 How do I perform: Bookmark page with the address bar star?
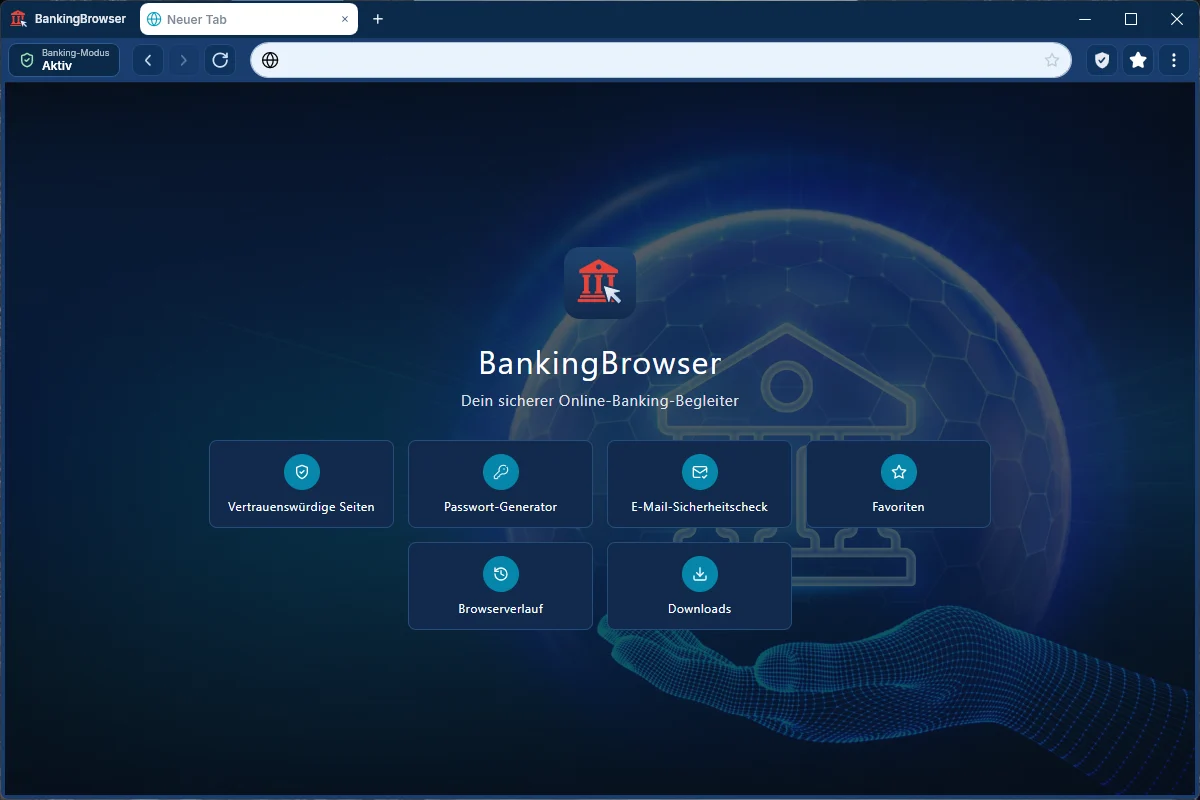point(1052,60)
